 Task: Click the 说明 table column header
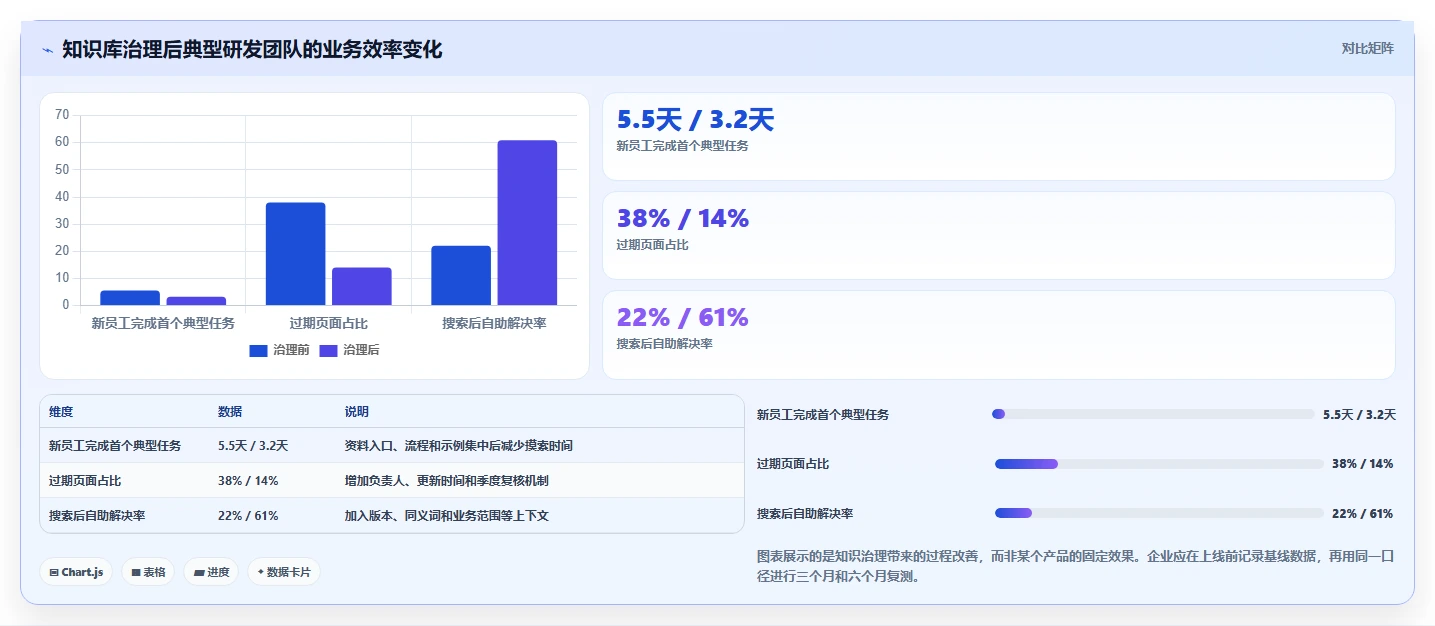click(x=357, y=412)
